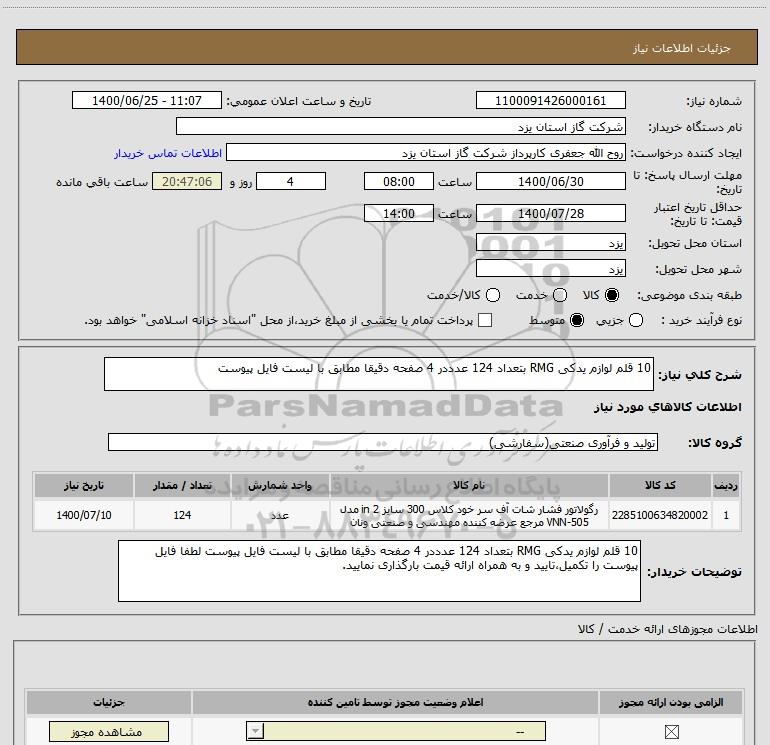Screen dimensions: 770x745
Task: Click the الزامی بودن ارائه مجوز column header
Action: tap(670, 702)
